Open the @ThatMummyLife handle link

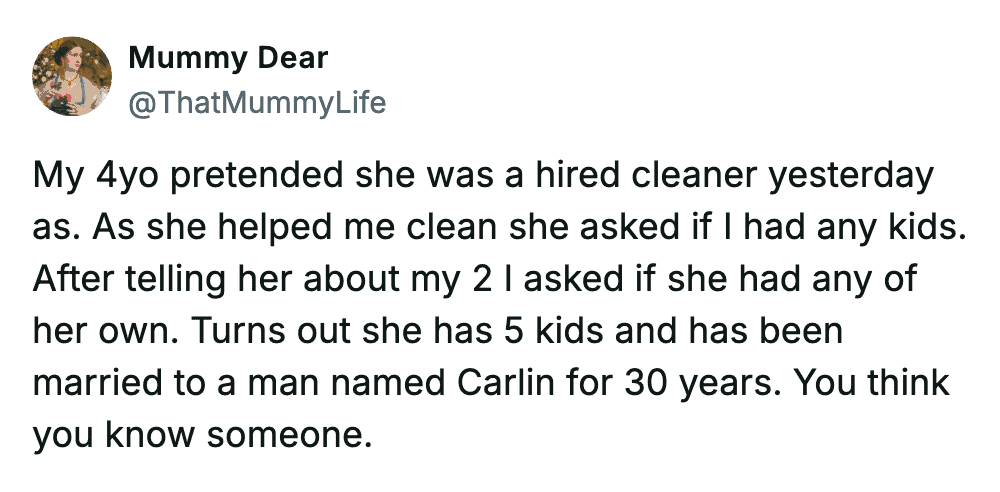(x=257, y=103)
